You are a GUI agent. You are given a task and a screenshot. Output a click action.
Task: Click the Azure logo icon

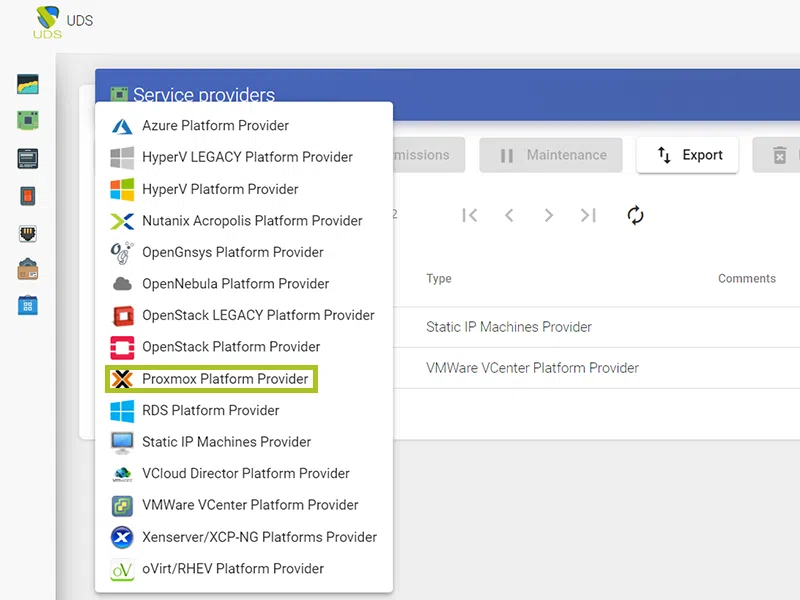(x=122, y=126)
